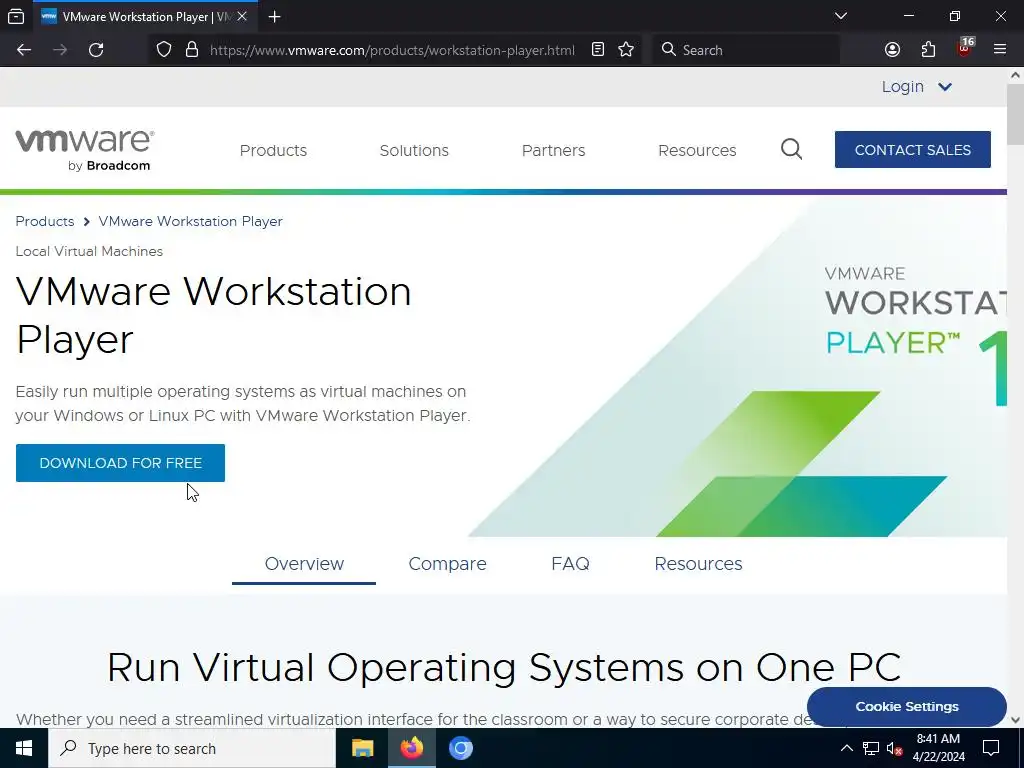Close the VMware Workstation Player tab

tap(242, 16)
